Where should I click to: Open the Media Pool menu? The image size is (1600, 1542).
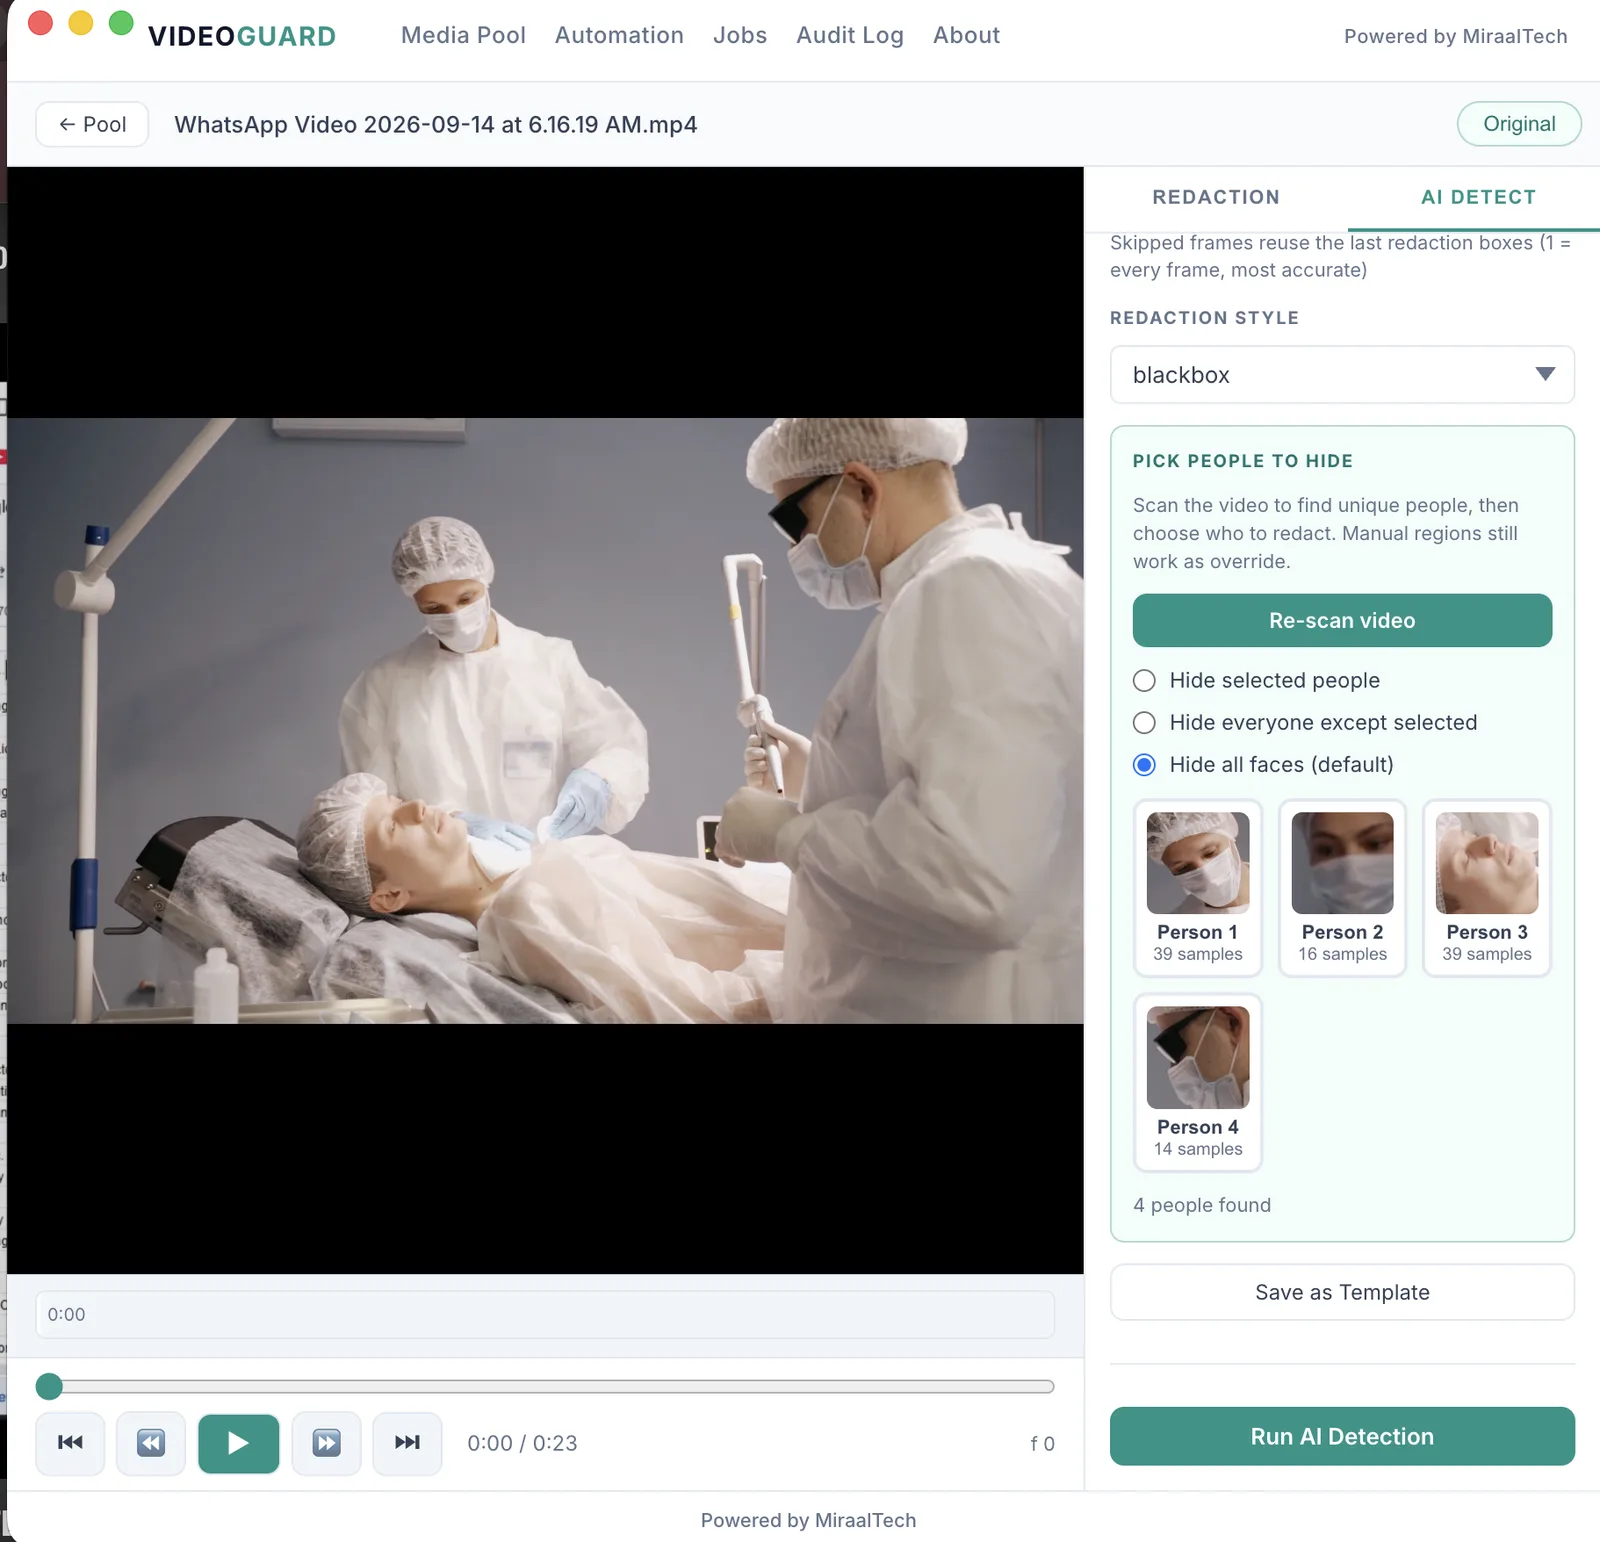463,35
